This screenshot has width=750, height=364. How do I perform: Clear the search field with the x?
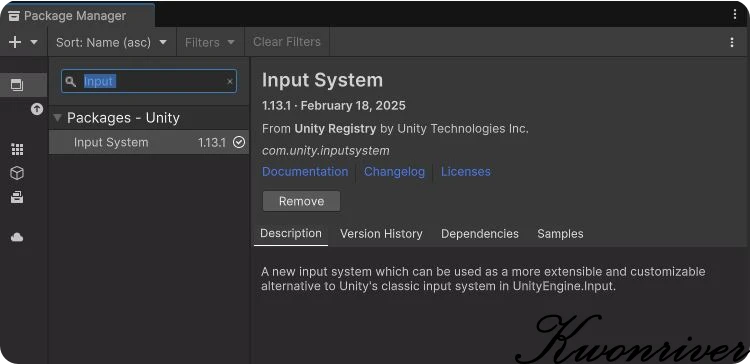230,82
